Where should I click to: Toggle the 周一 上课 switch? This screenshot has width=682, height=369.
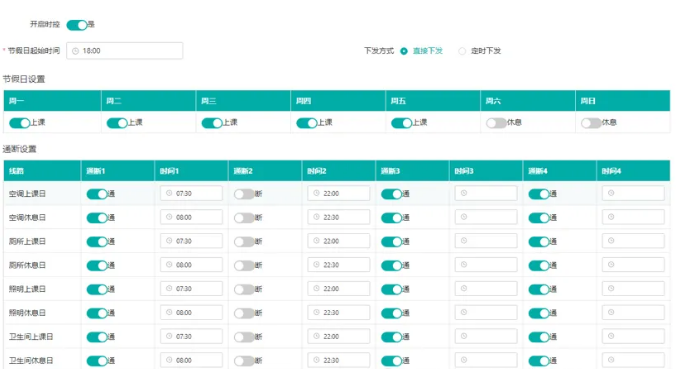(x=20, y=123)
